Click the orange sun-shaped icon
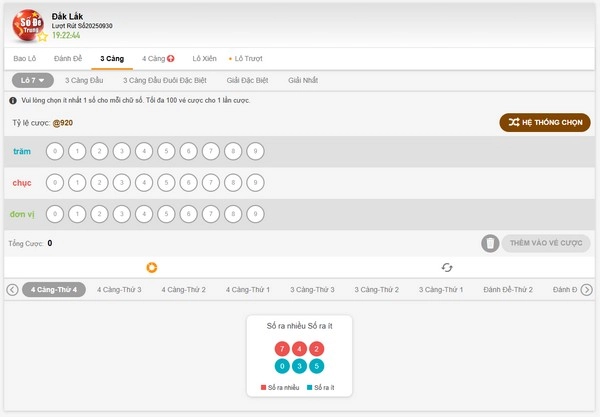The height and width of the screenshot is (417, 600). 152,267
